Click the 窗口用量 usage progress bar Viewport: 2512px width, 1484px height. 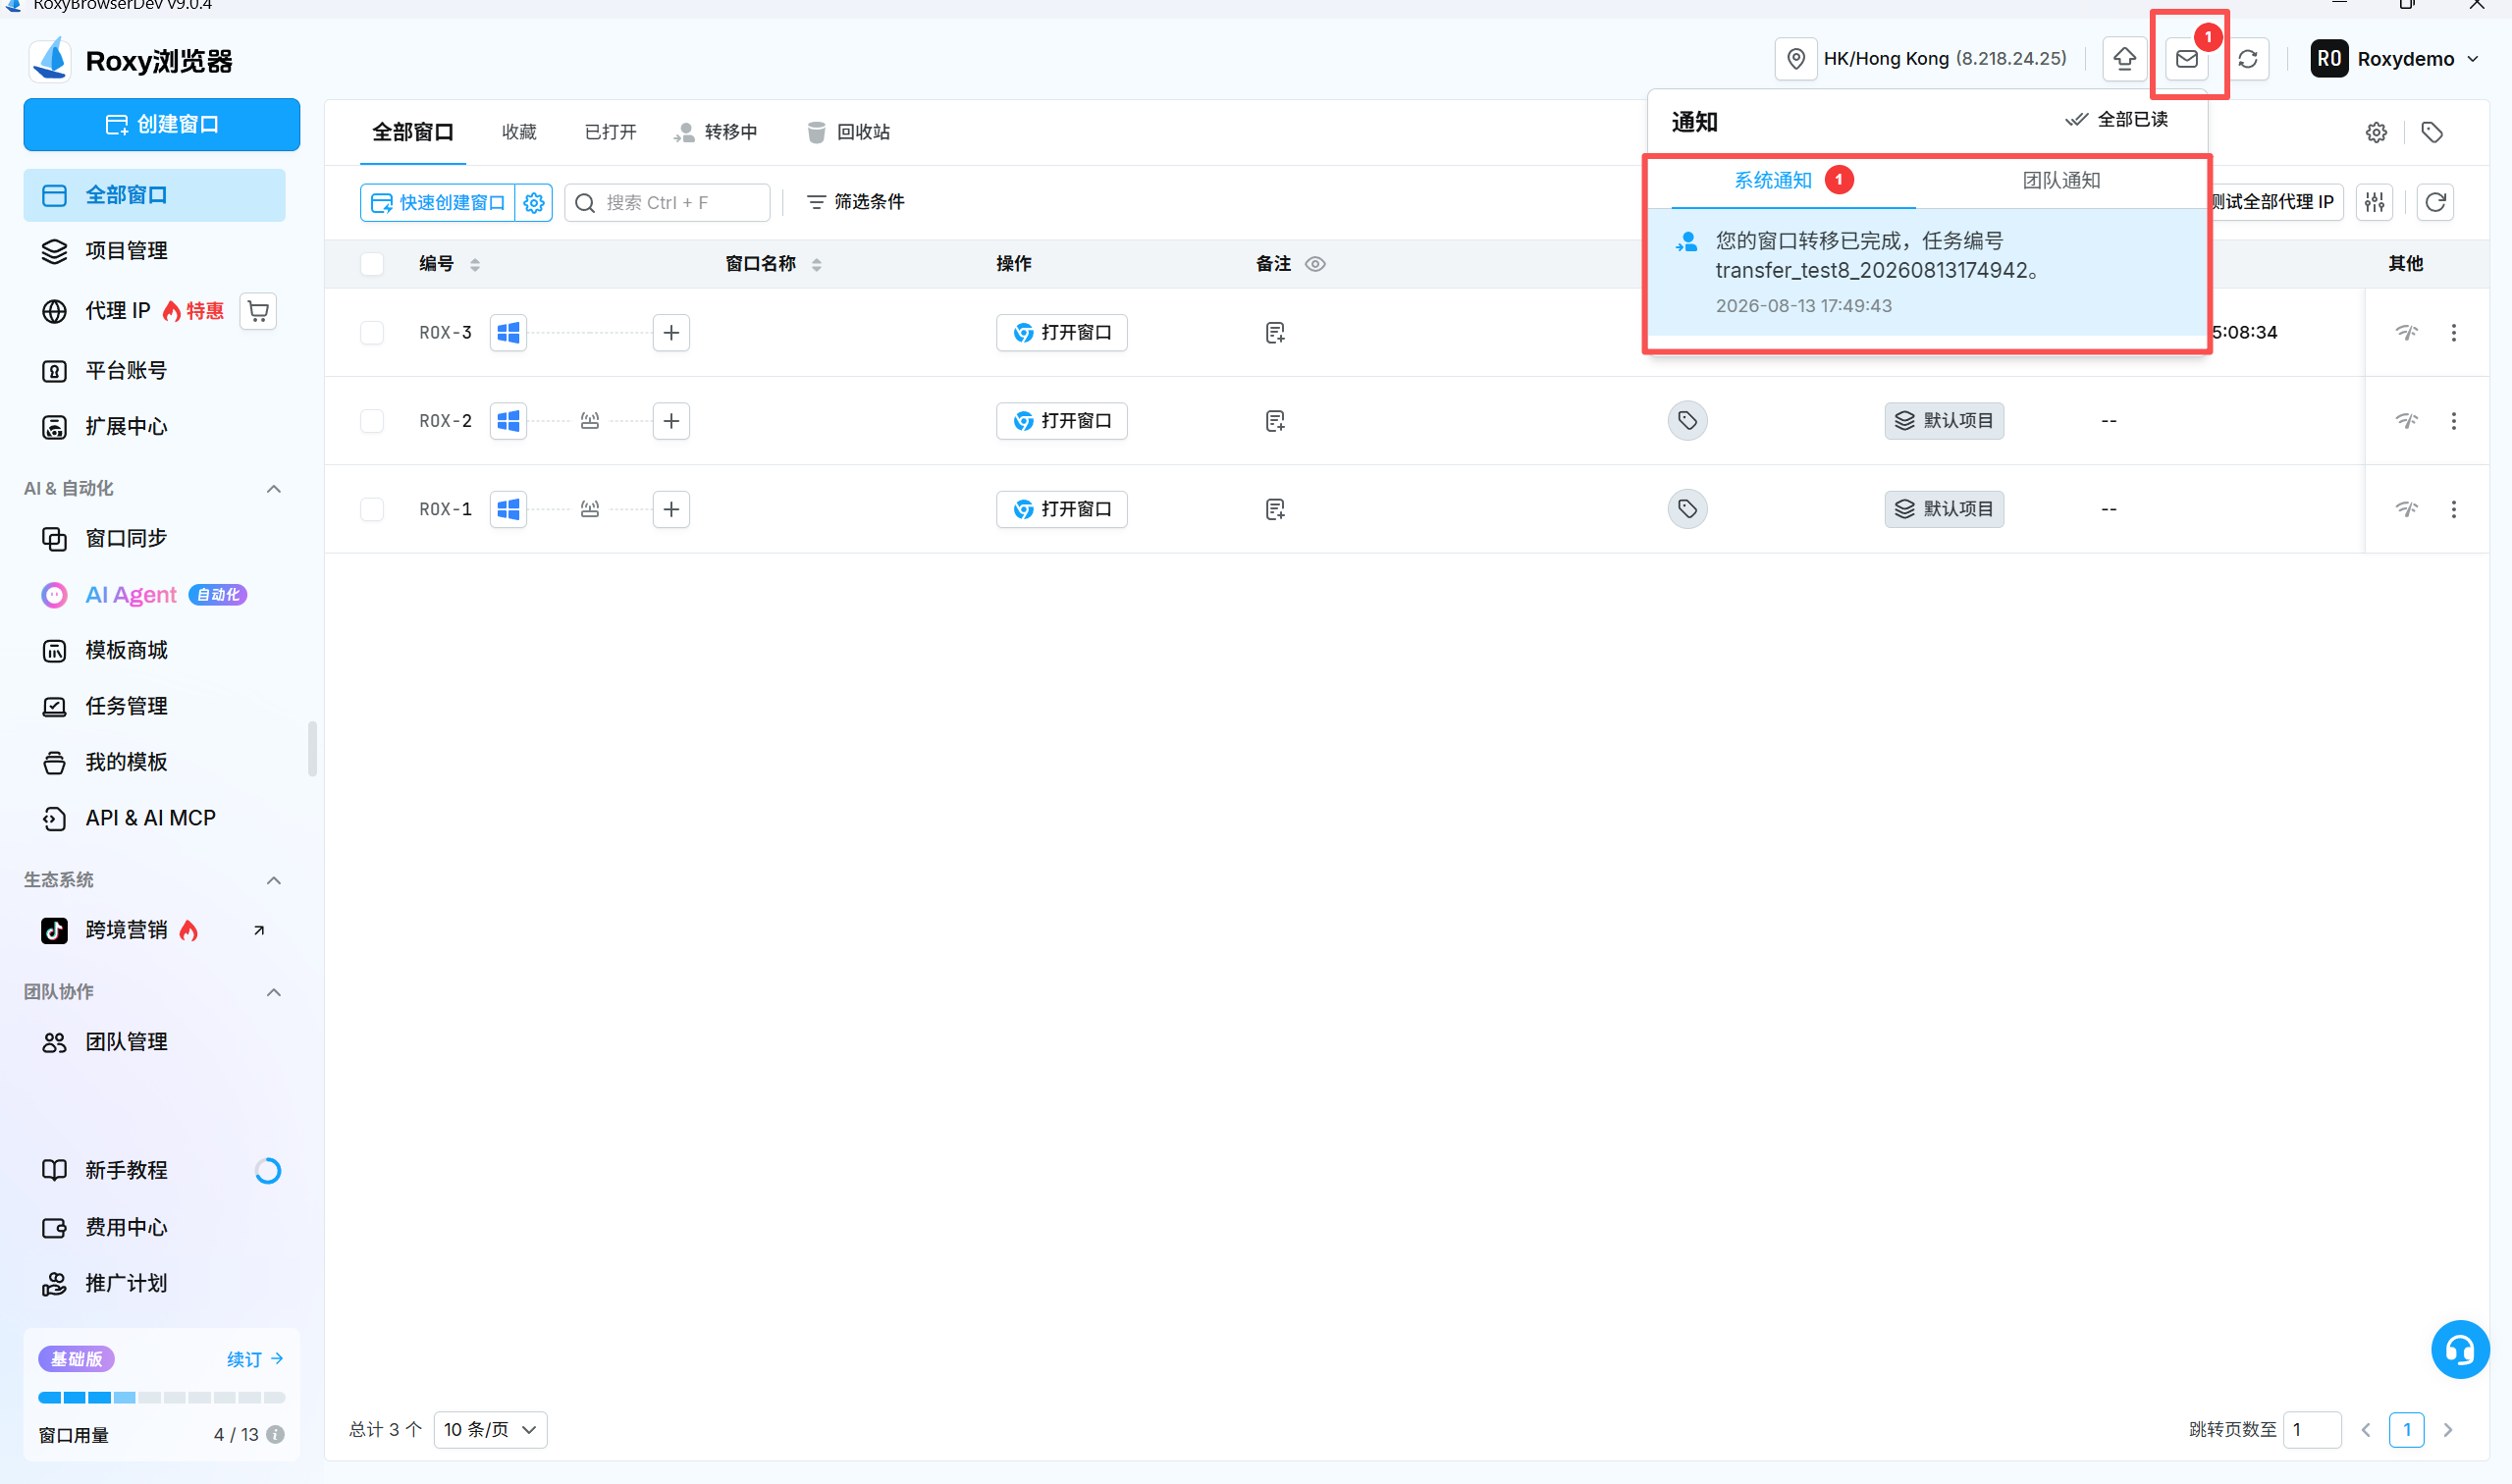161,1397
